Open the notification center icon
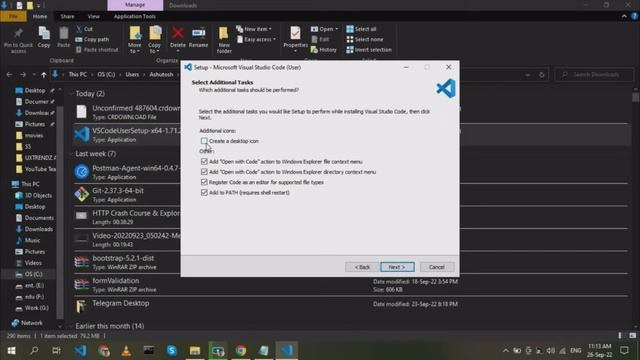The image size is (640, 360). 624,350
